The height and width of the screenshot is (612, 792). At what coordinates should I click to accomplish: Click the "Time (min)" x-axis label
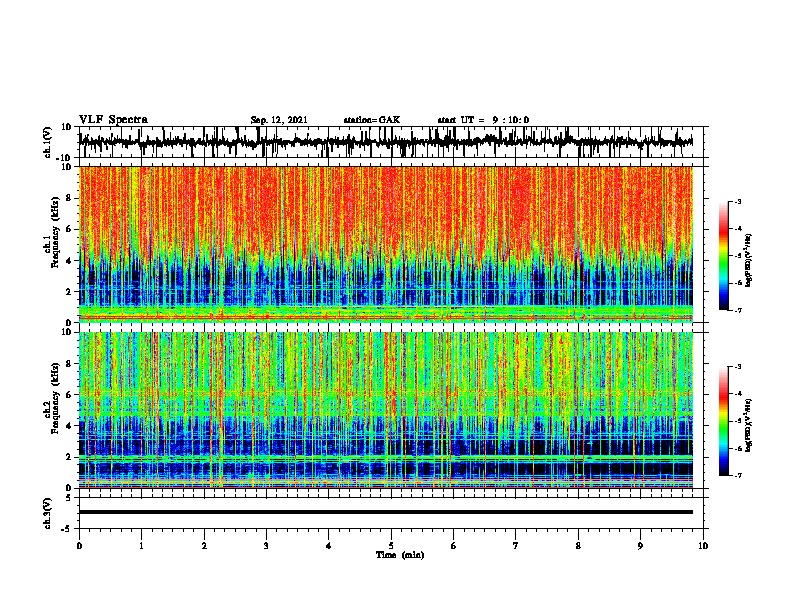click(400, 555)
